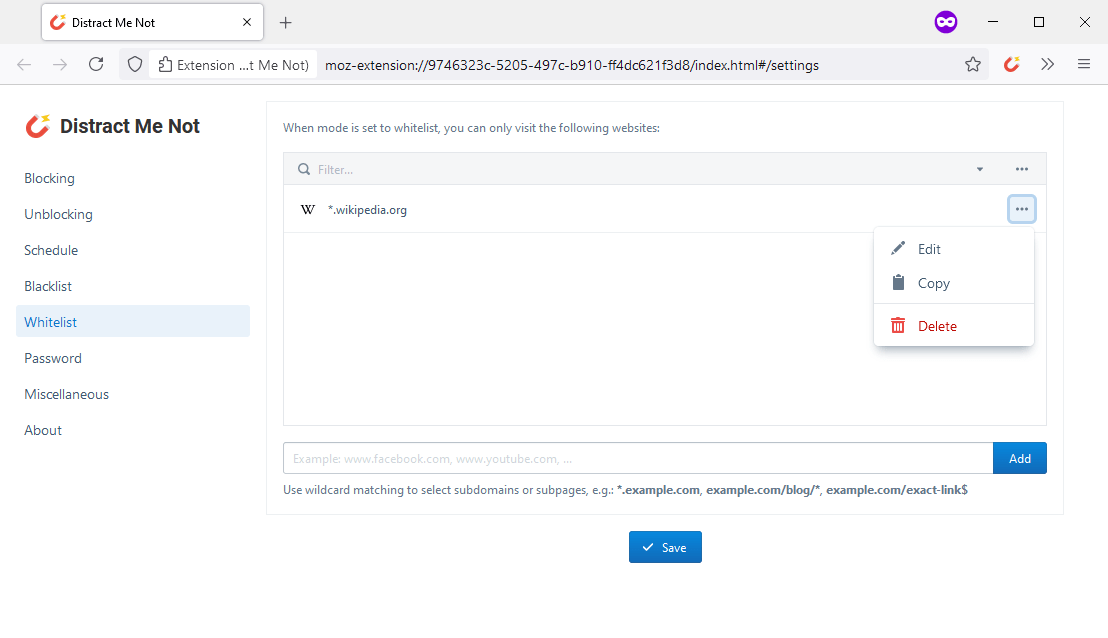Click into the Filter search box
Viewport: 1108px width, 638px height.
(640, 169)
